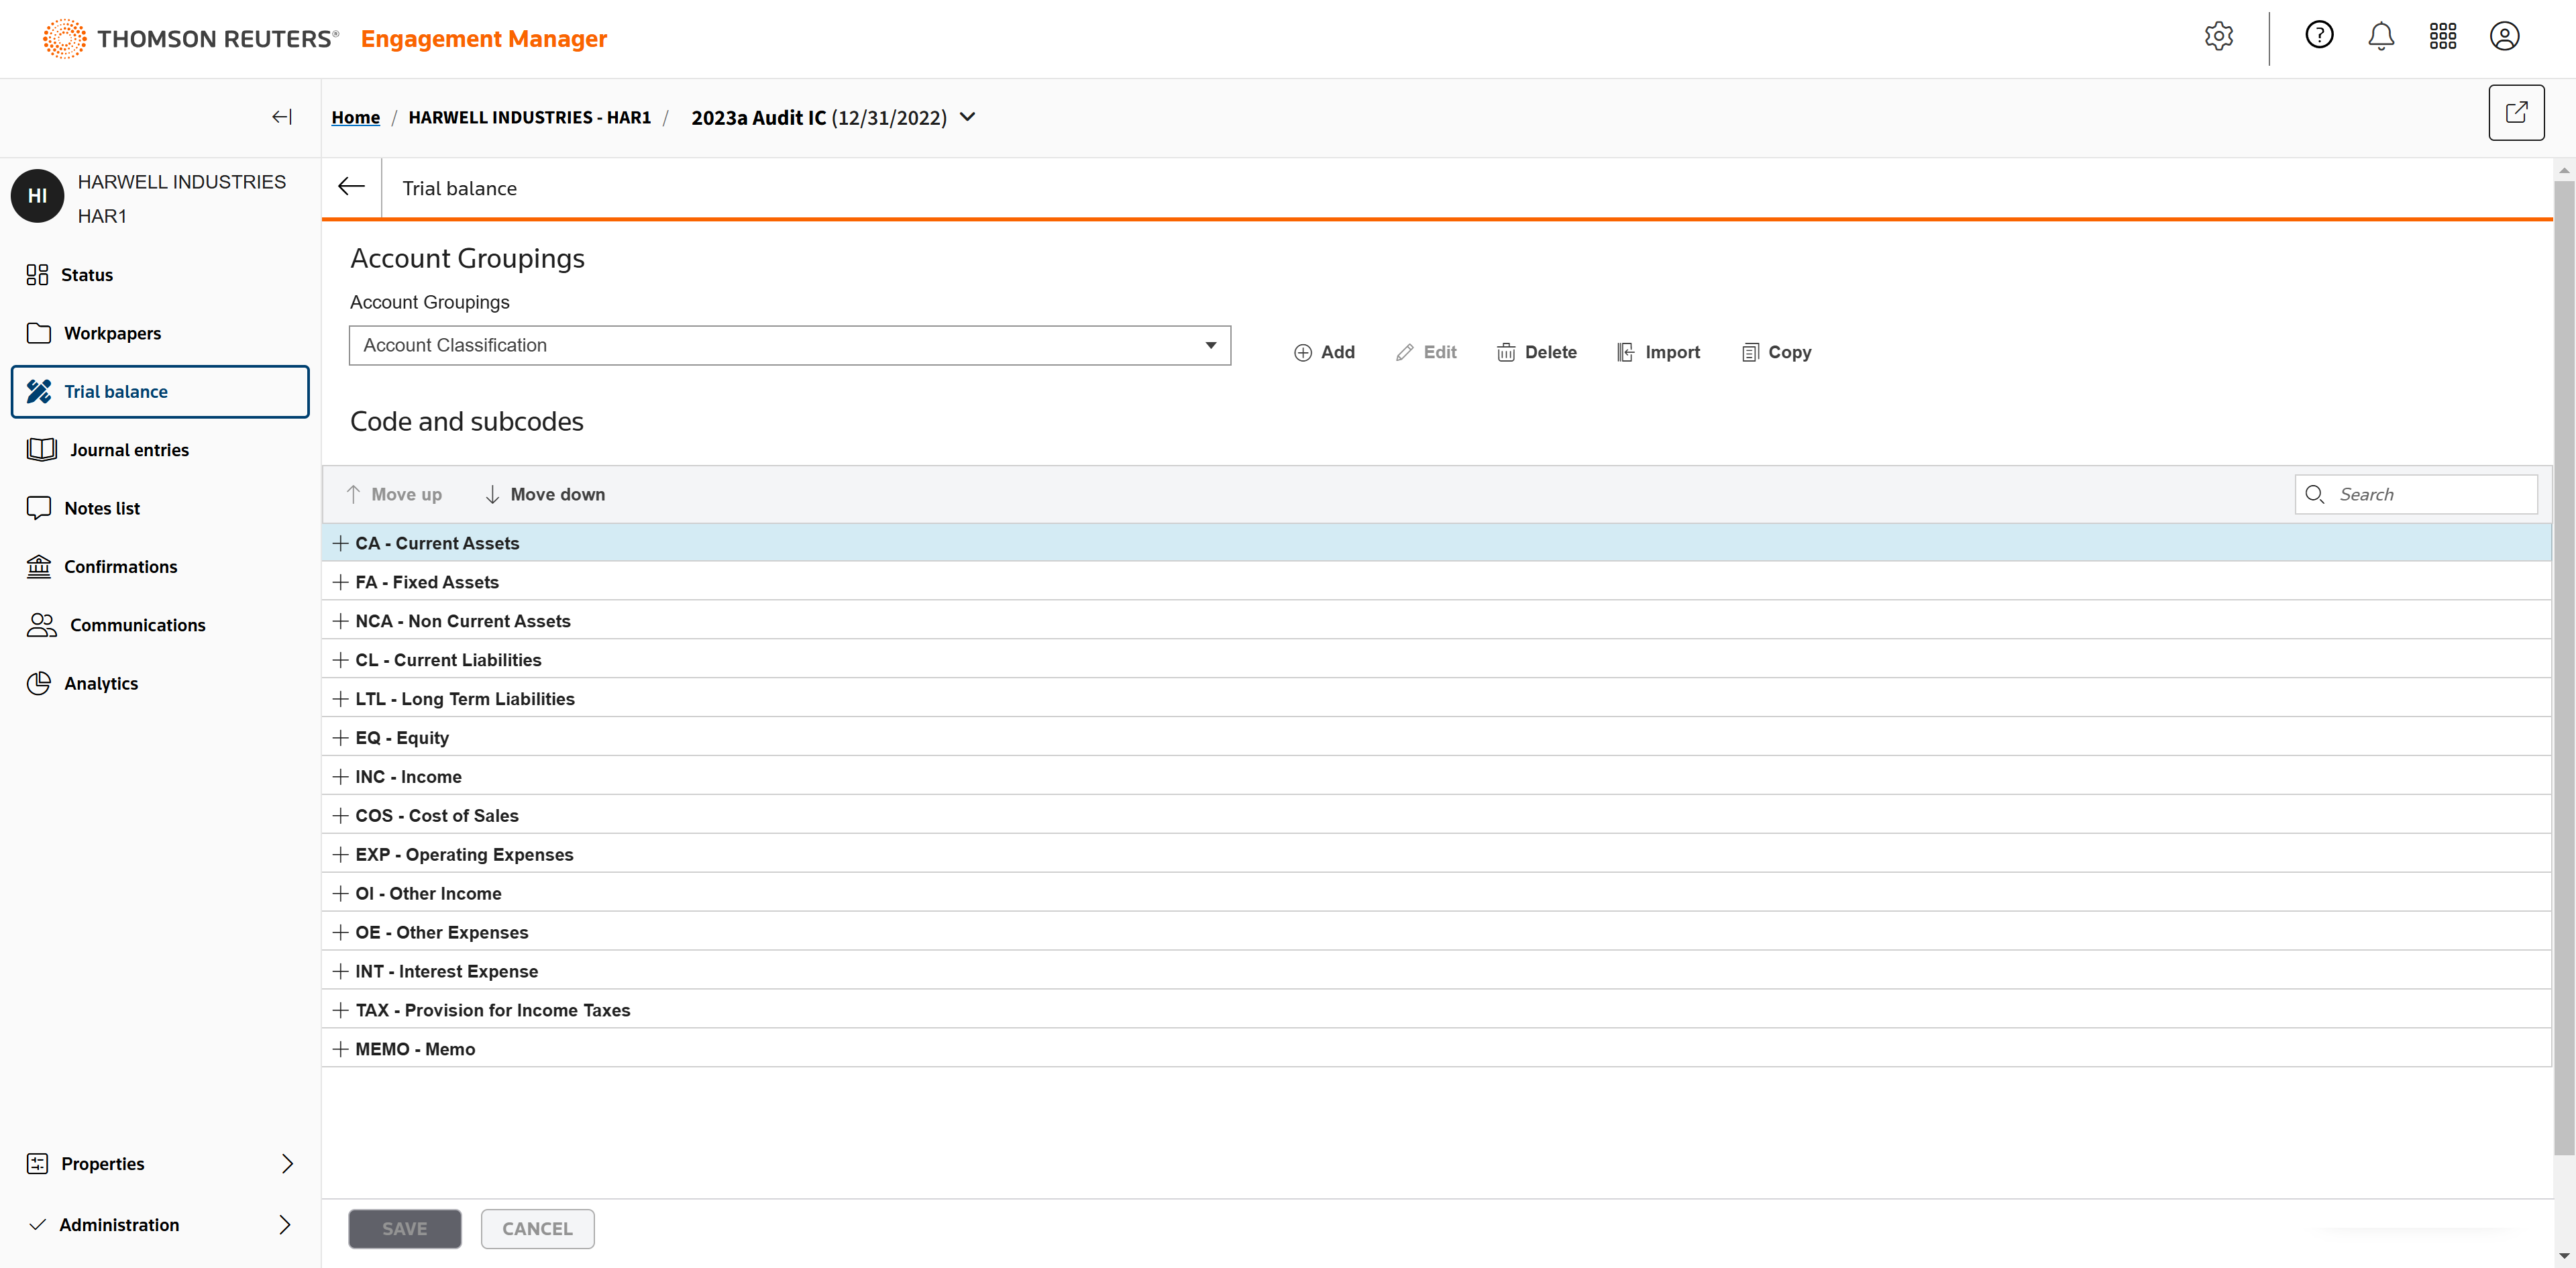
Task: Expand the CA - Current Assets row
Action: (340, 543)
